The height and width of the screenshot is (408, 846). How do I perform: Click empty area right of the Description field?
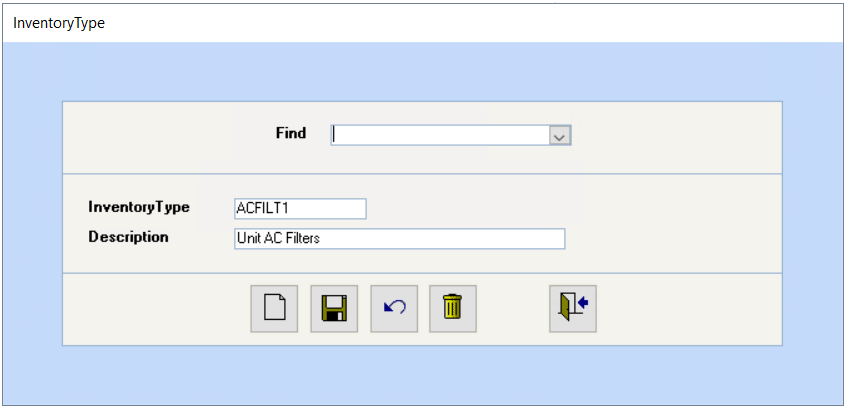(x=672, y=239)
